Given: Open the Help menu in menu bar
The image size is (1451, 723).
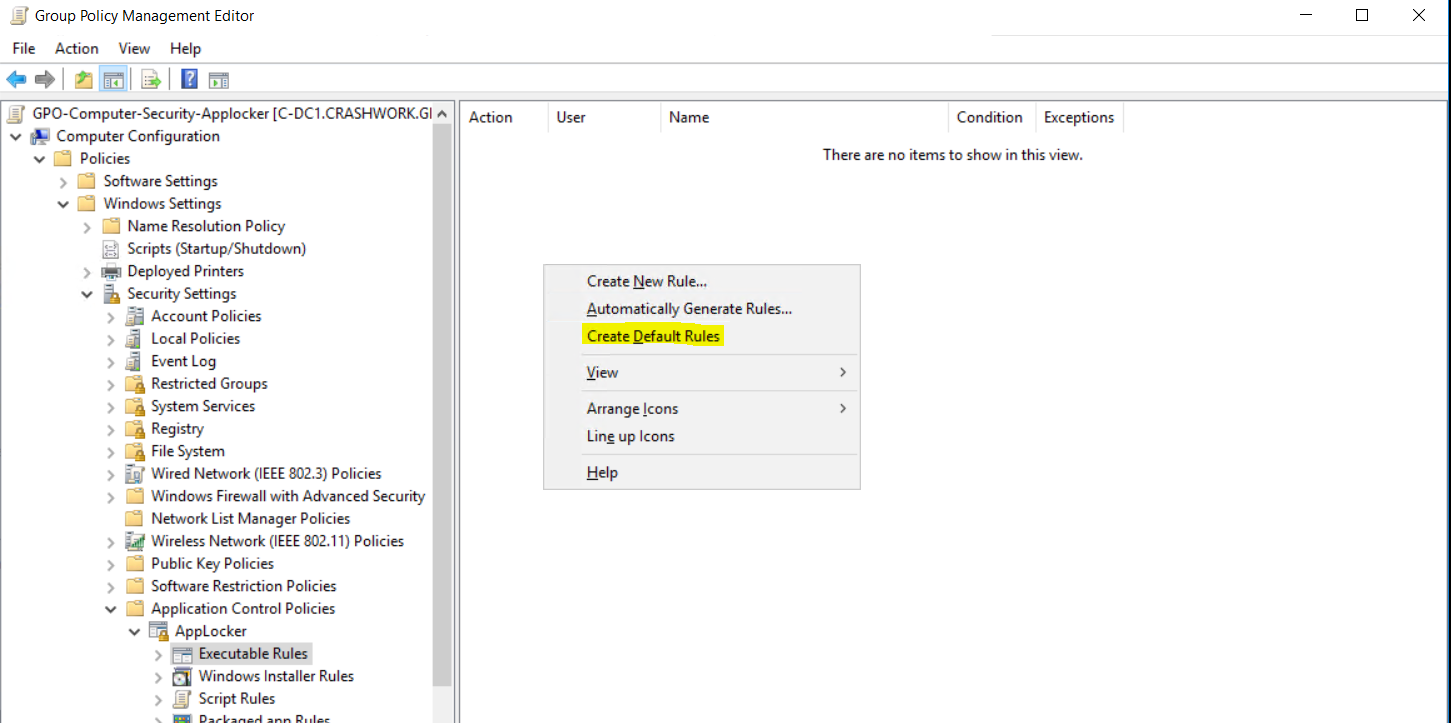Looking at the screenshot, I should point(185,48).
